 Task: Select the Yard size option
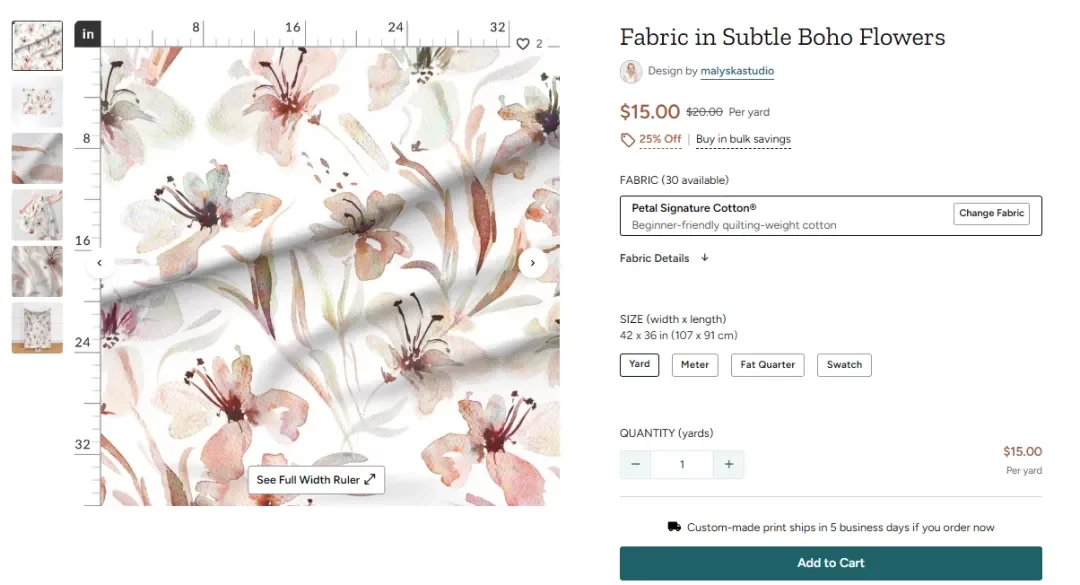pyautogui.click(x=640, y=365)
